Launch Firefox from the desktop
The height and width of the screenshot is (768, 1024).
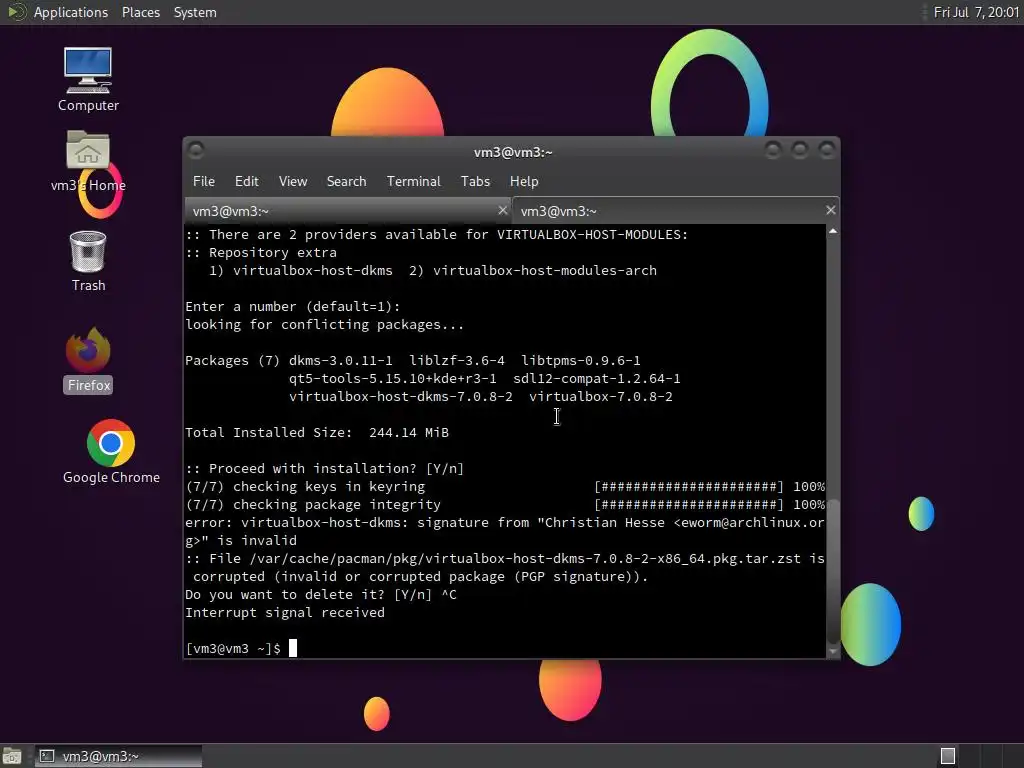88,360
